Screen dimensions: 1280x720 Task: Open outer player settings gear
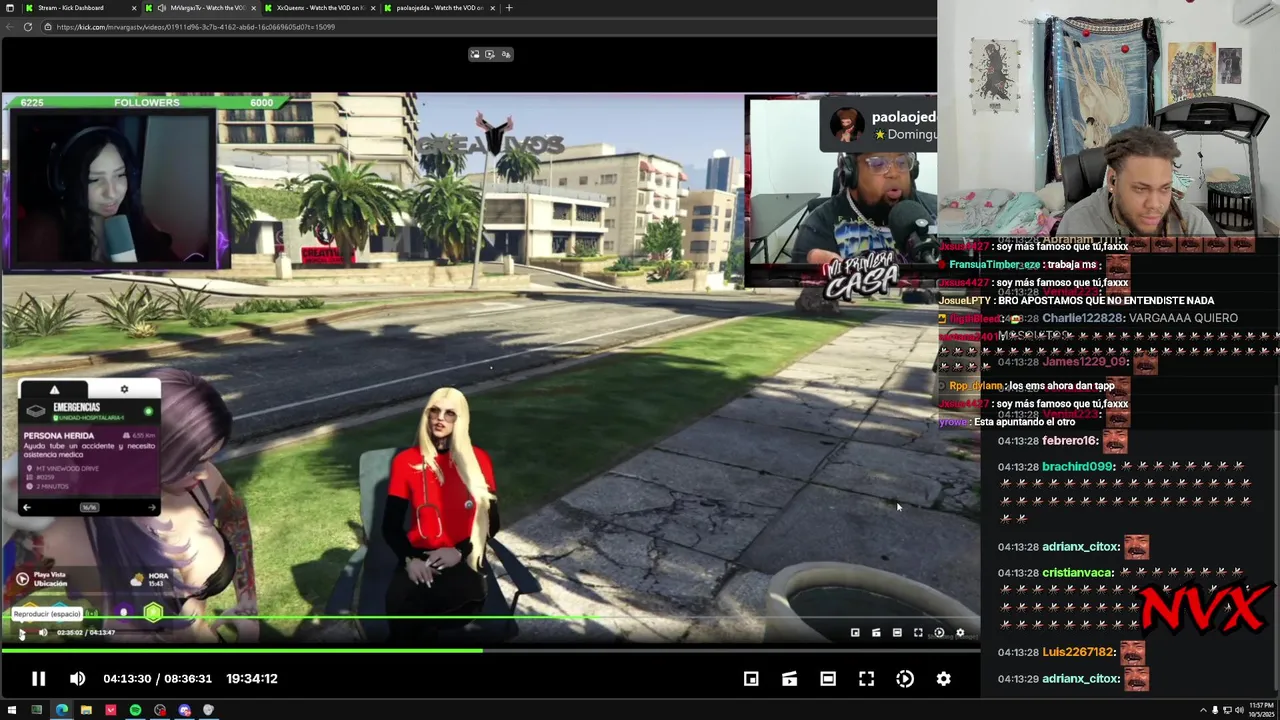(x=943, y=679)
